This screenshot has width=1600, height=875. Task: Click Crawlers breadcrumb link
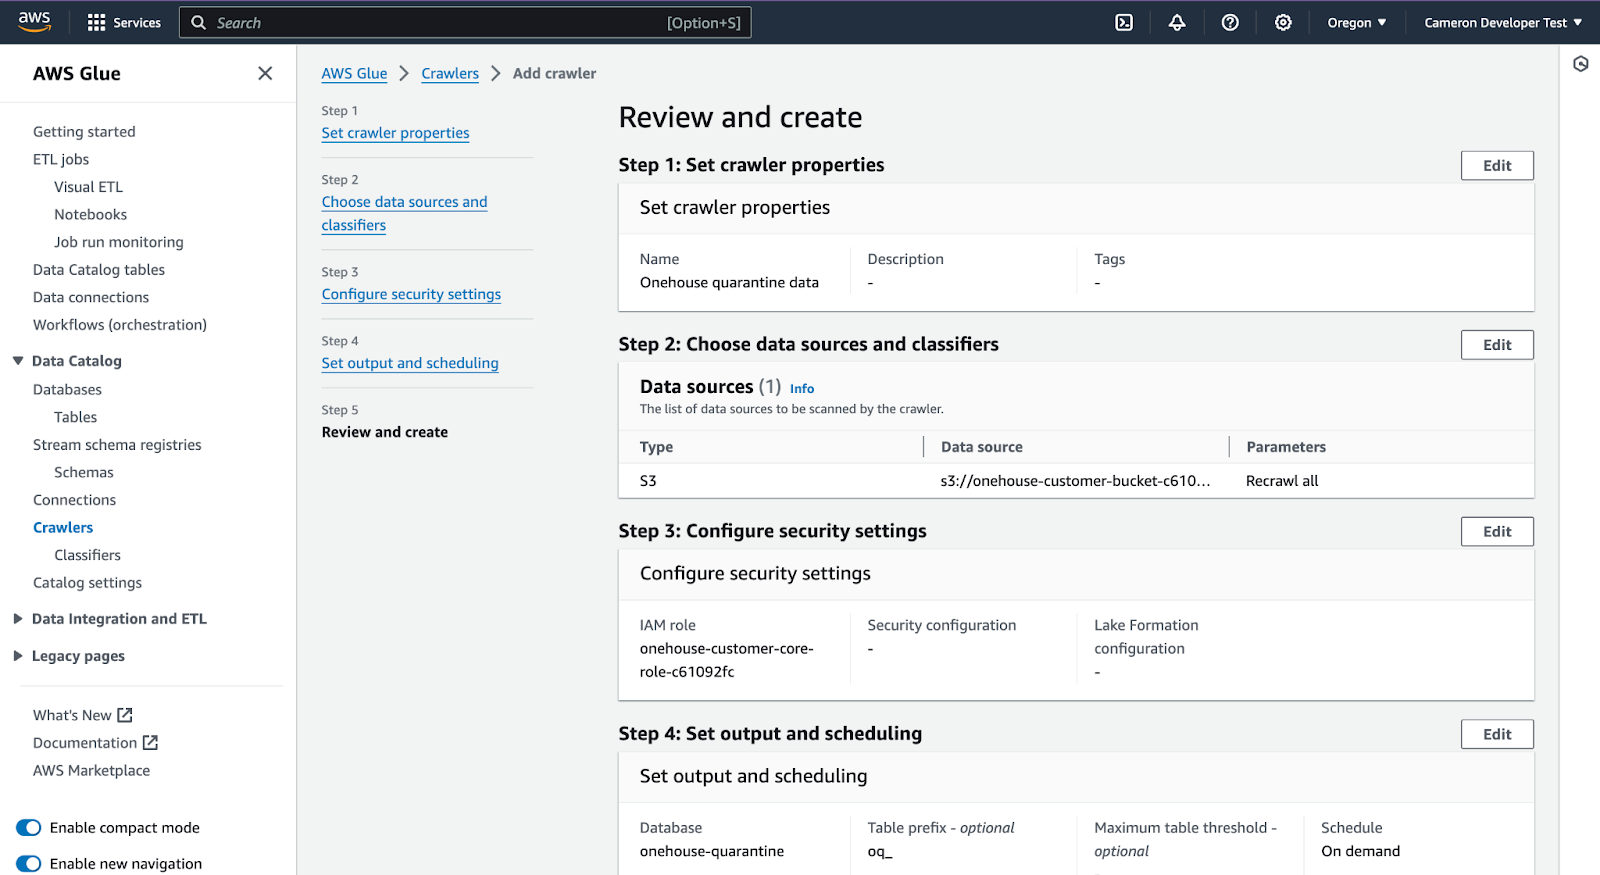[450, 73]
